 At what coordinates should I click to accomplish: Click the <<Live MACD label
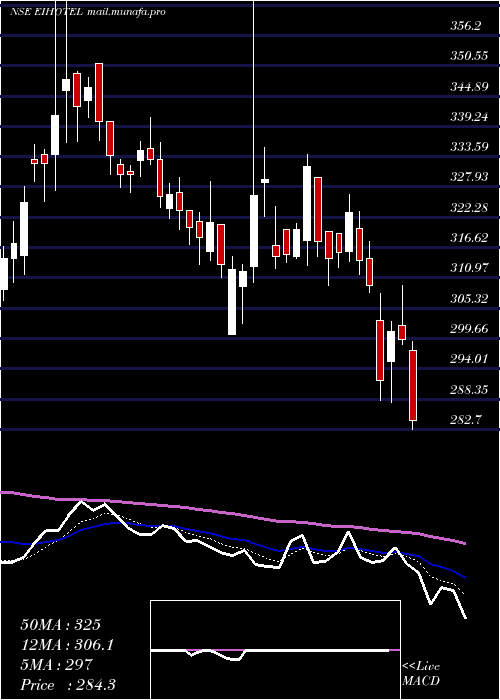[x=421, y=673]
